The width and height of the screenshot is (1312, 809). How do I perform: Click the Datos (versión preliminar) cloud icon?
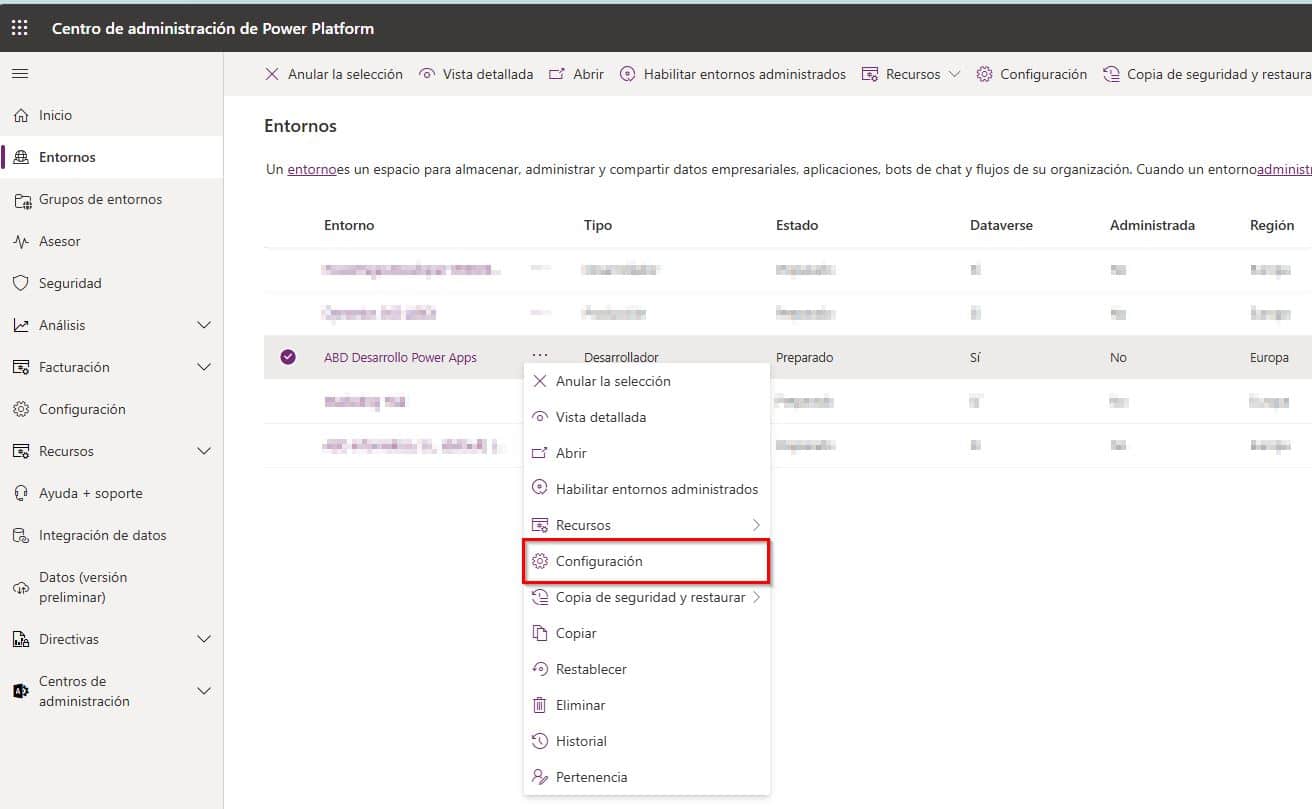[21, 587]
